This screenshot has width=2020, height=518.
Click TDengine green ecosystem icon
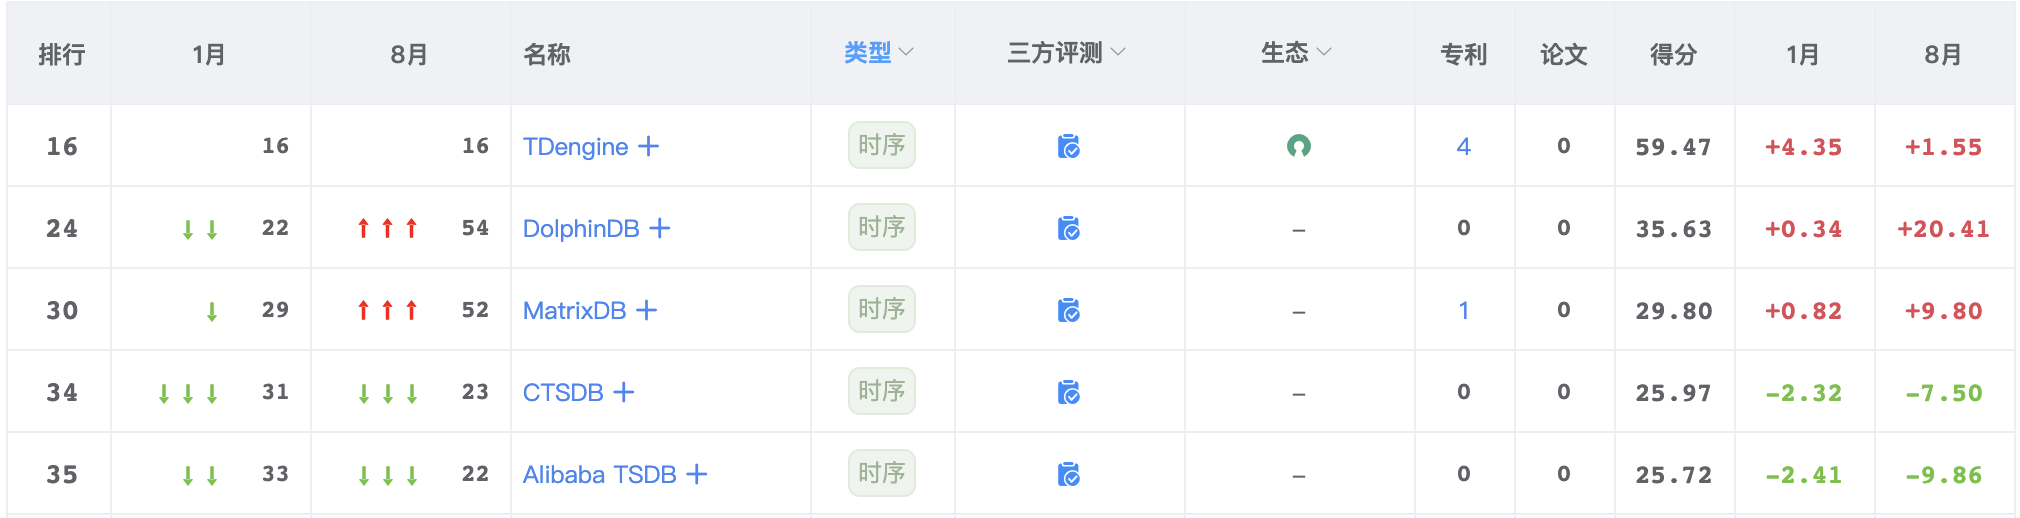[1298, 146]
